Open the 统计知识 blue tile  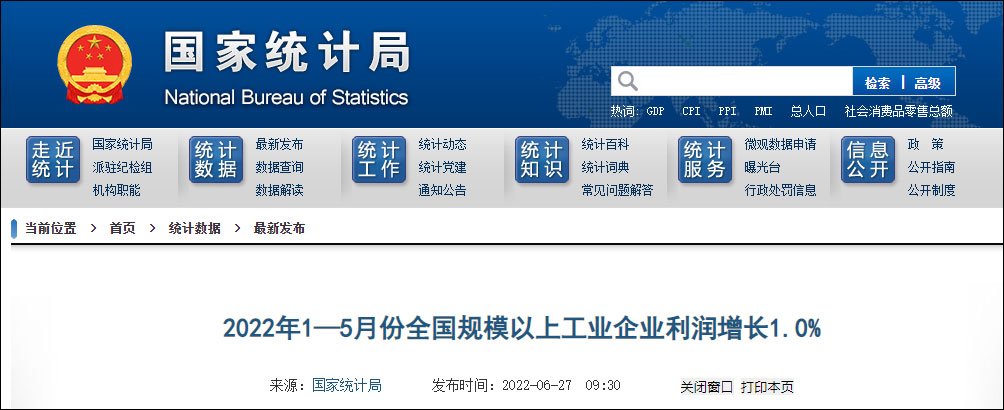point(542,160)
